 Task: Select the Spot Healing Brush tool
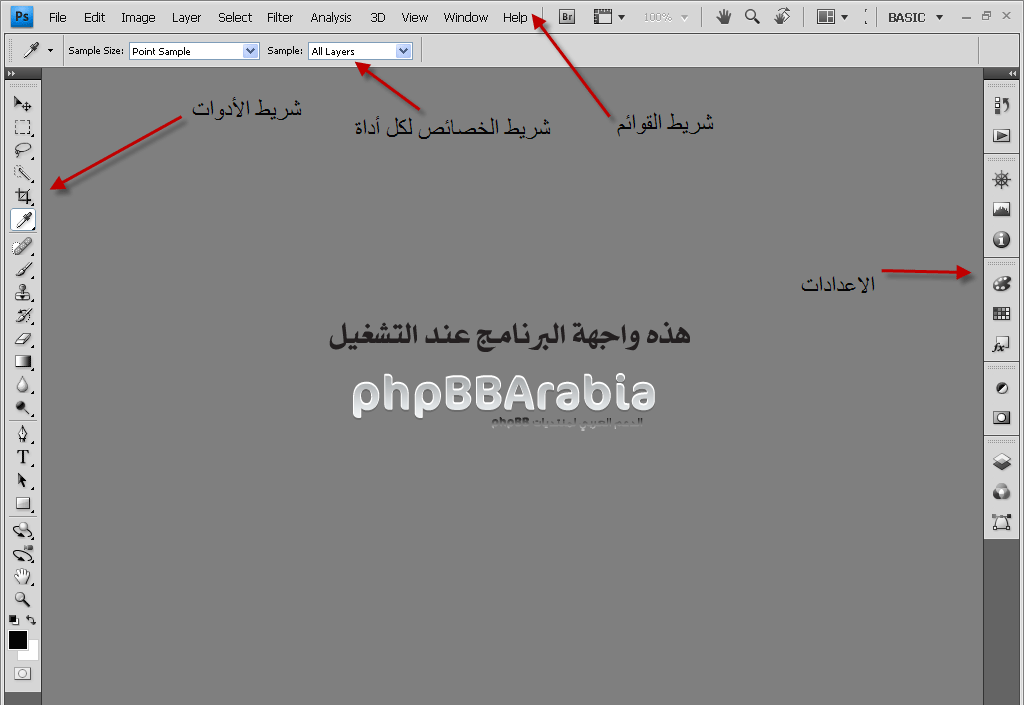coord(23,246)
